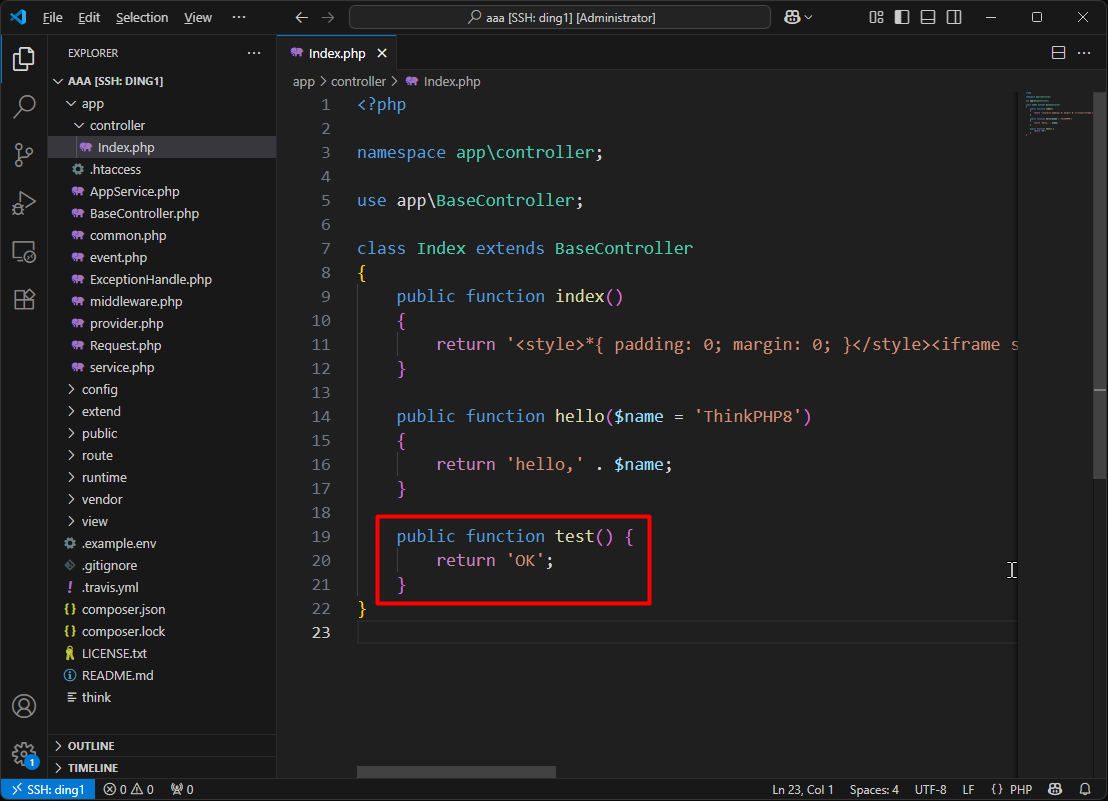Select the Index.php editor tab
1108x801 pixels.
pyautogui.click(x=337, y=53)
